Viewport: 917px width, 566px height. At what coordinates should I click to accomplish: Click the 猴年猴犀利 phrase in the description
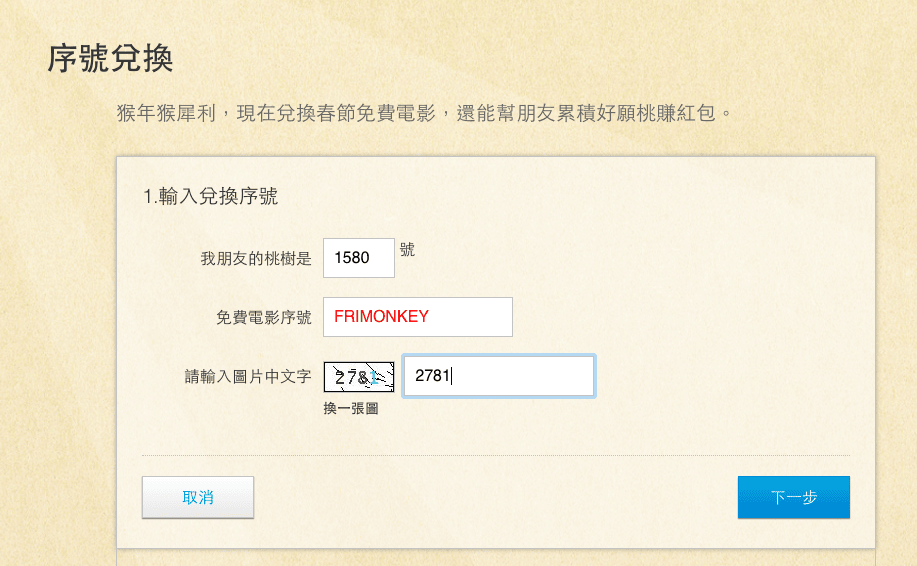click(x=166, y=113)
